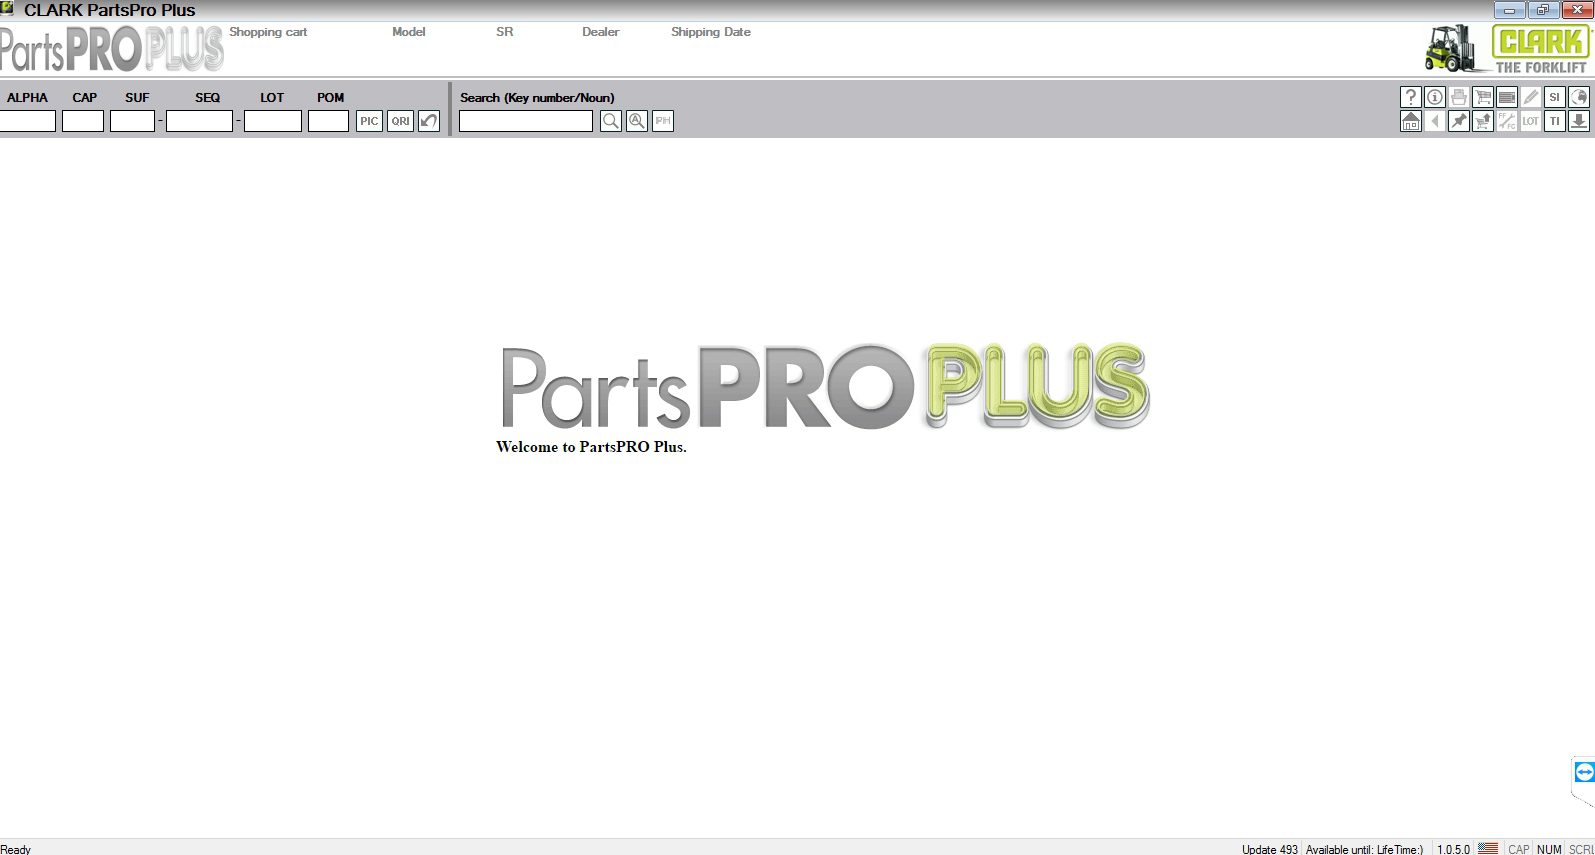The width and height of the screenshot is (1595, 855).
Task: Click the globe icon in toolbar
Action: click(x=1578, y=97)
